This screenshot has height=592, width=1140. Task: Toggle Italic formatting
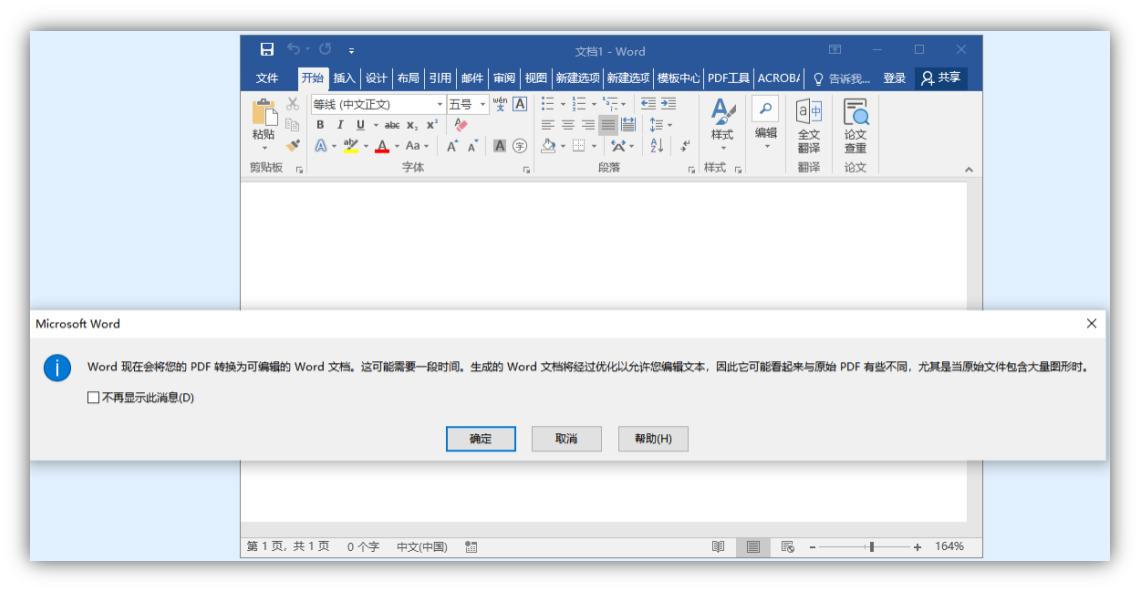[340, 125]
